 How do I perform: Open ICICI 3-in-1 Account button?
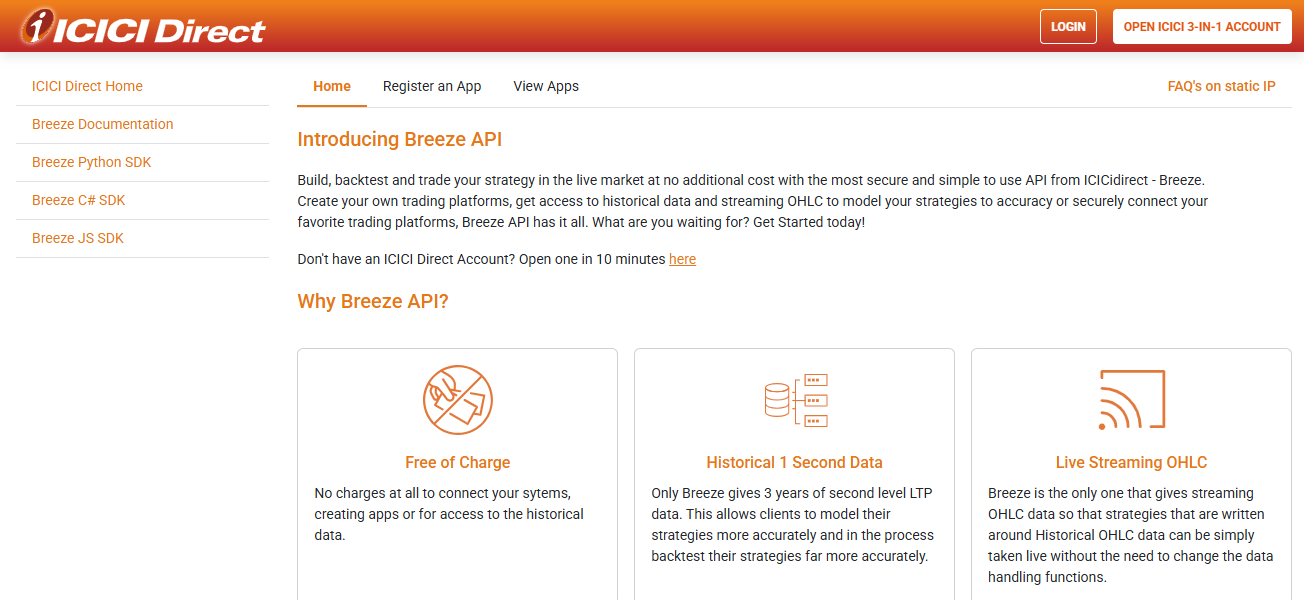point(1202,27)
